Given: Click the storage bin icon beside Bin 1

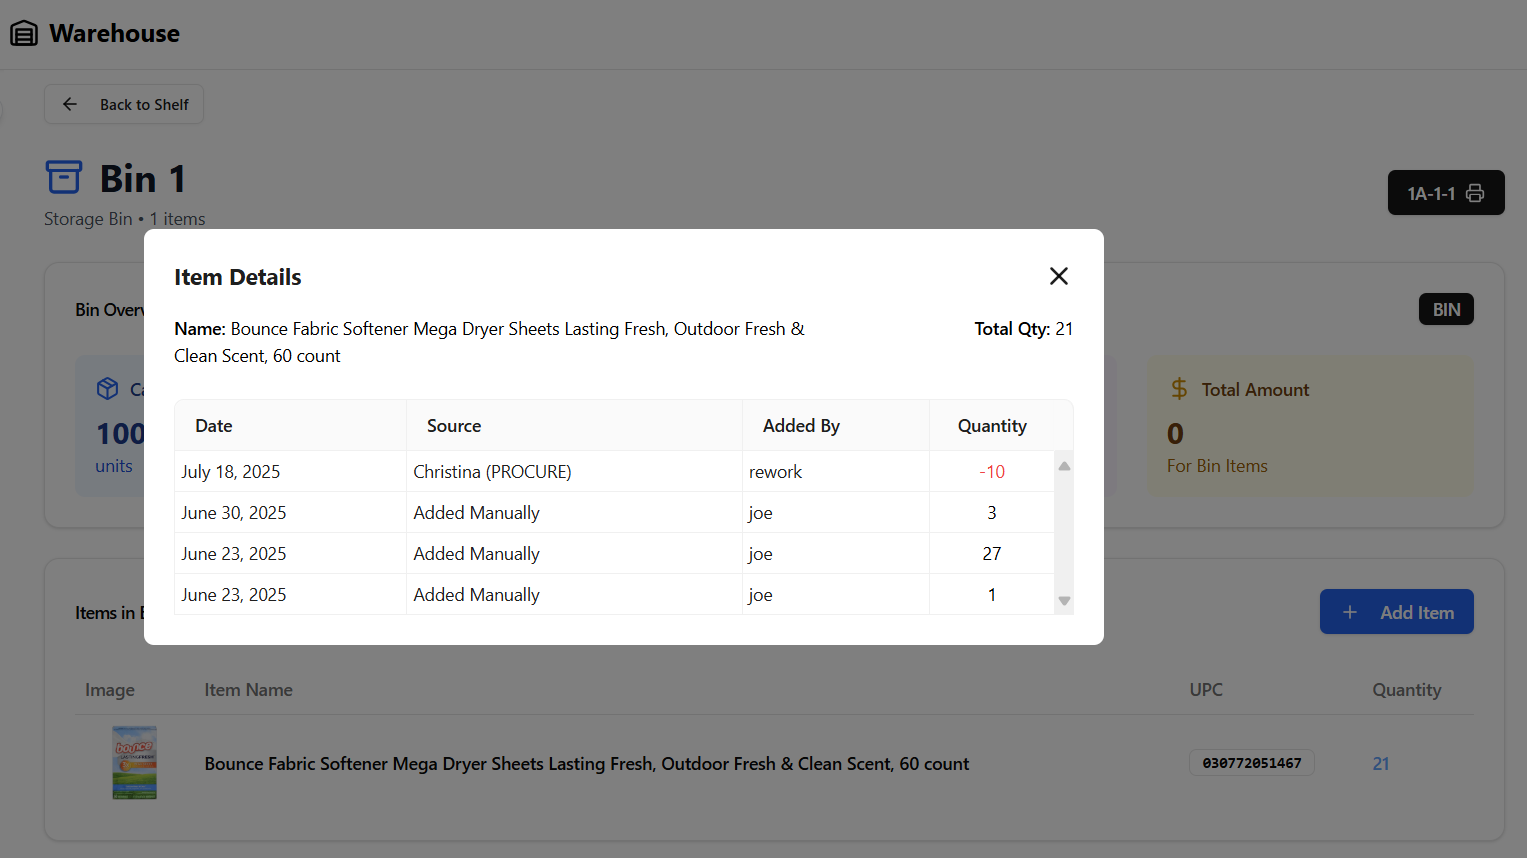Looking at the screenshot, I should (64, 178).
